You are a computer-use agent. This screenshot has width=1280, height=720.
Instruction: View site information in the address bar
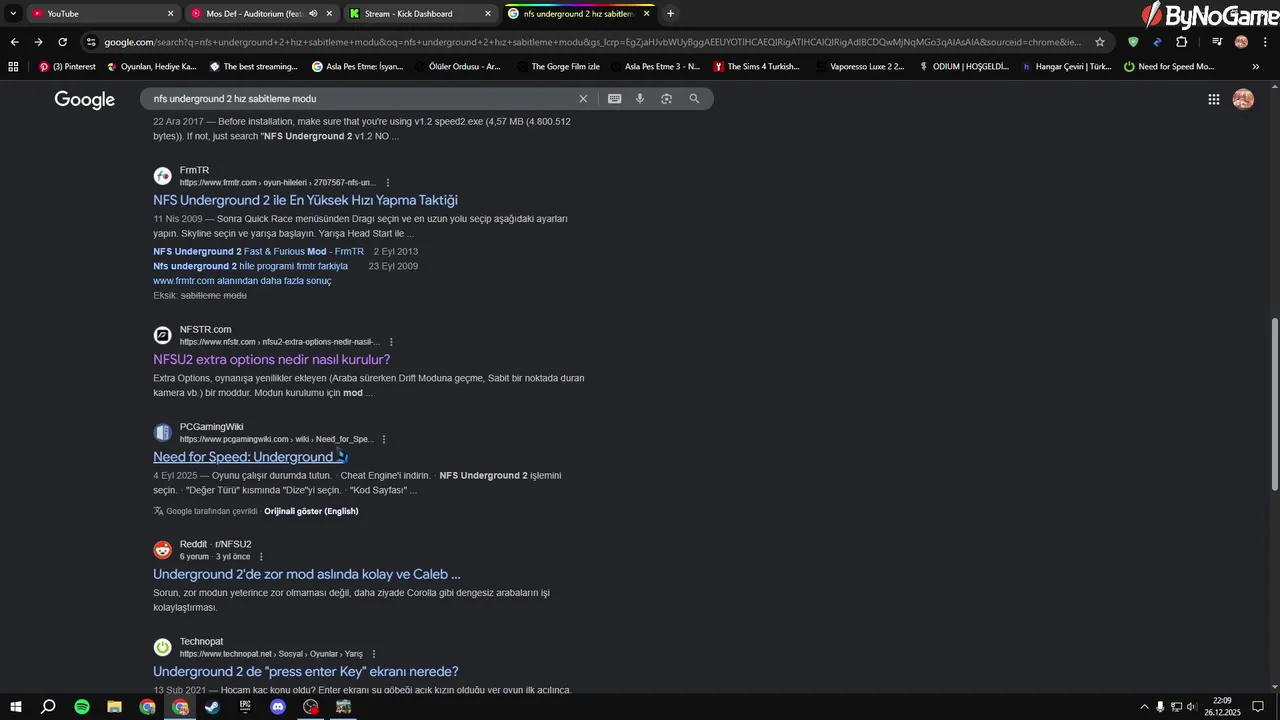tap(91, 42)
